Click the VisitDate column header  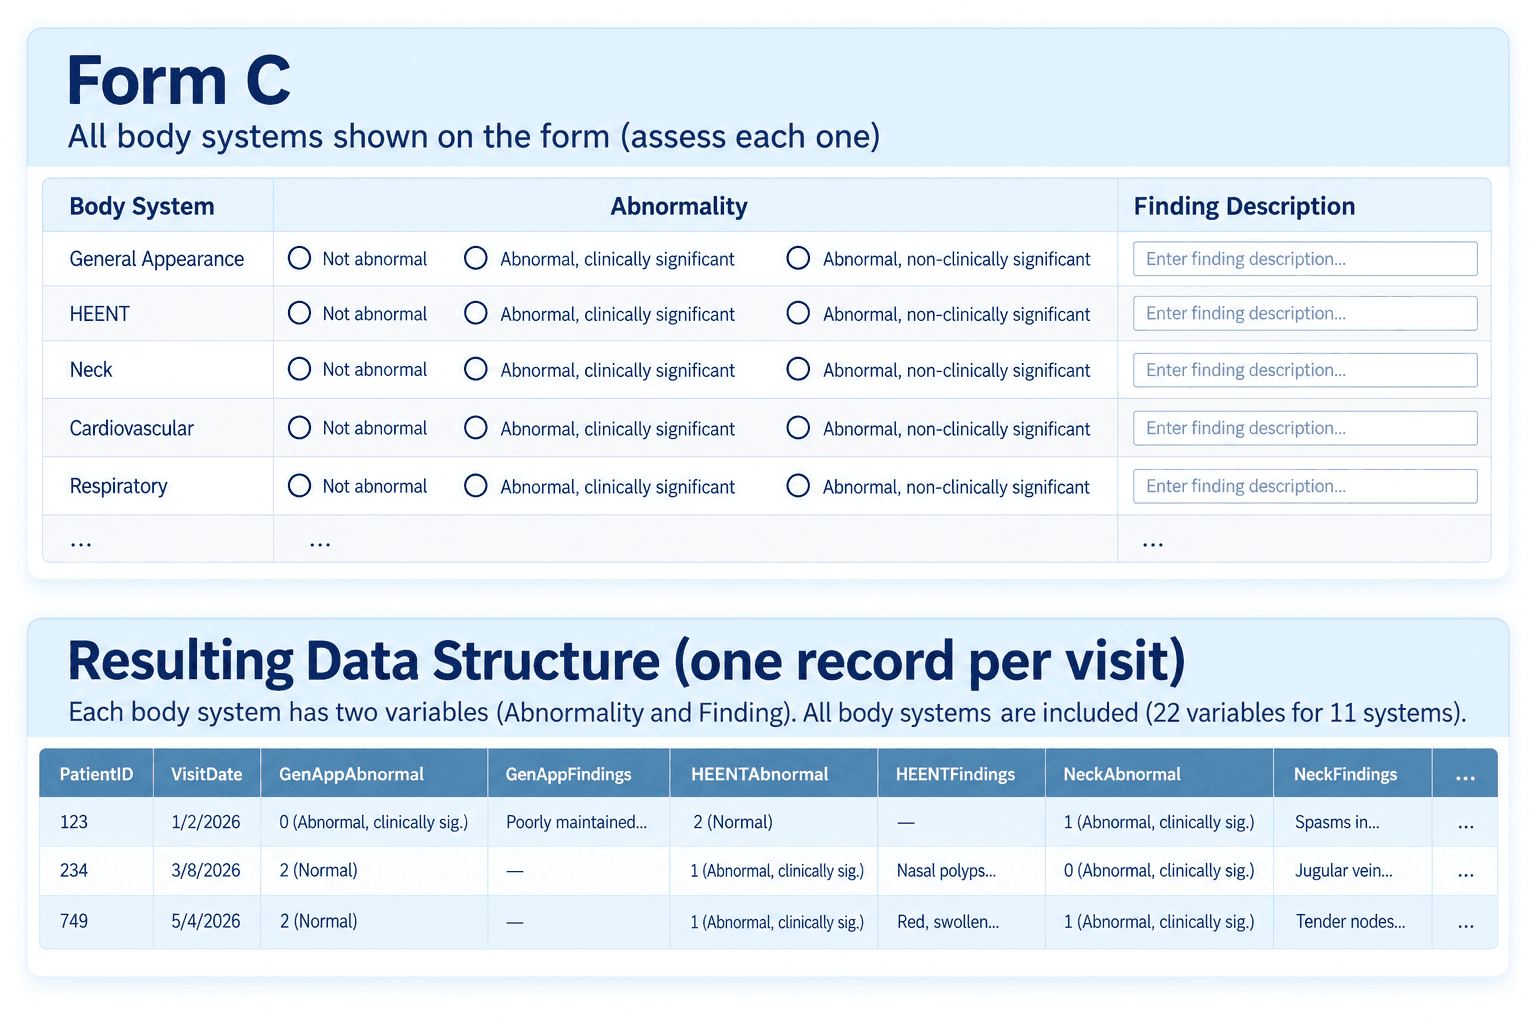[x=207, y=774]
